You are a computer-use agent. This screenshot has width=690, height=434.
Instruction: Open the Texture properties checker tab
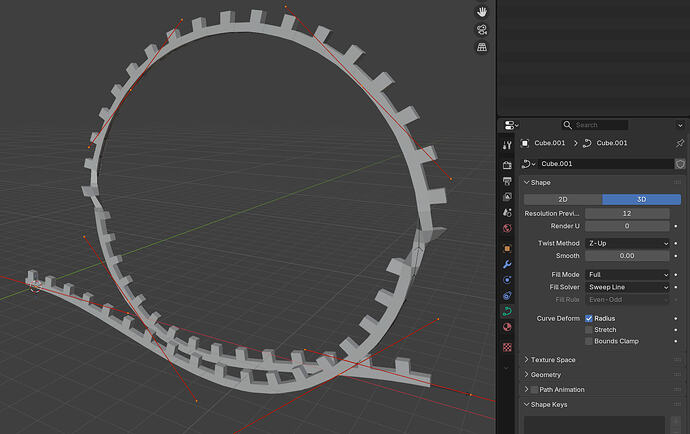pyautogui.click(x=507, y=347)
